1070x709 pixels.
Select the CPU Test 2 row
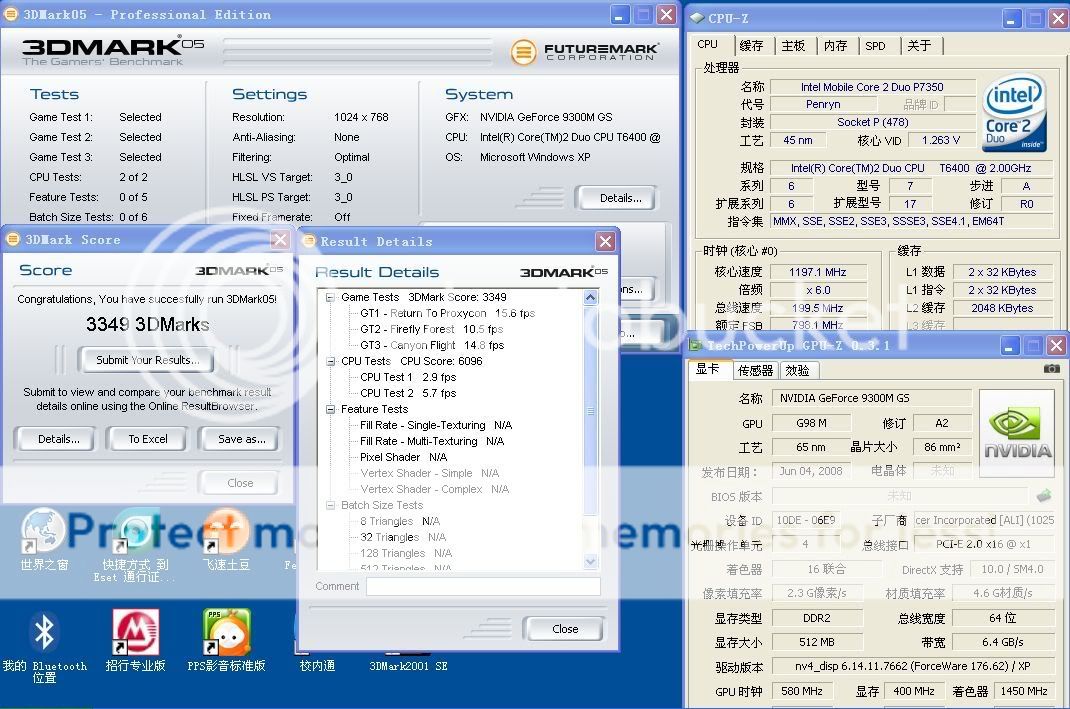(408, 393)
